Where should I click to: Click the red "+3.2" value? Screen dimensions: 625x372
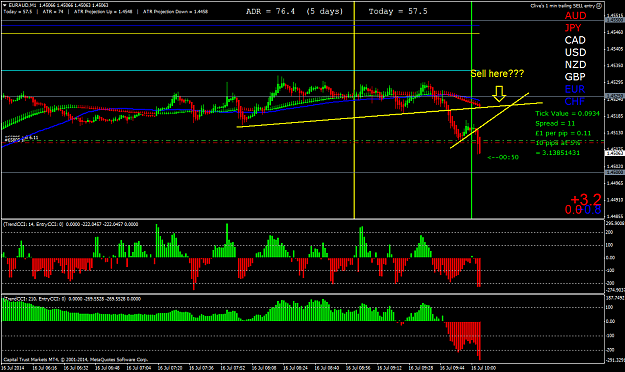[586, 199]
